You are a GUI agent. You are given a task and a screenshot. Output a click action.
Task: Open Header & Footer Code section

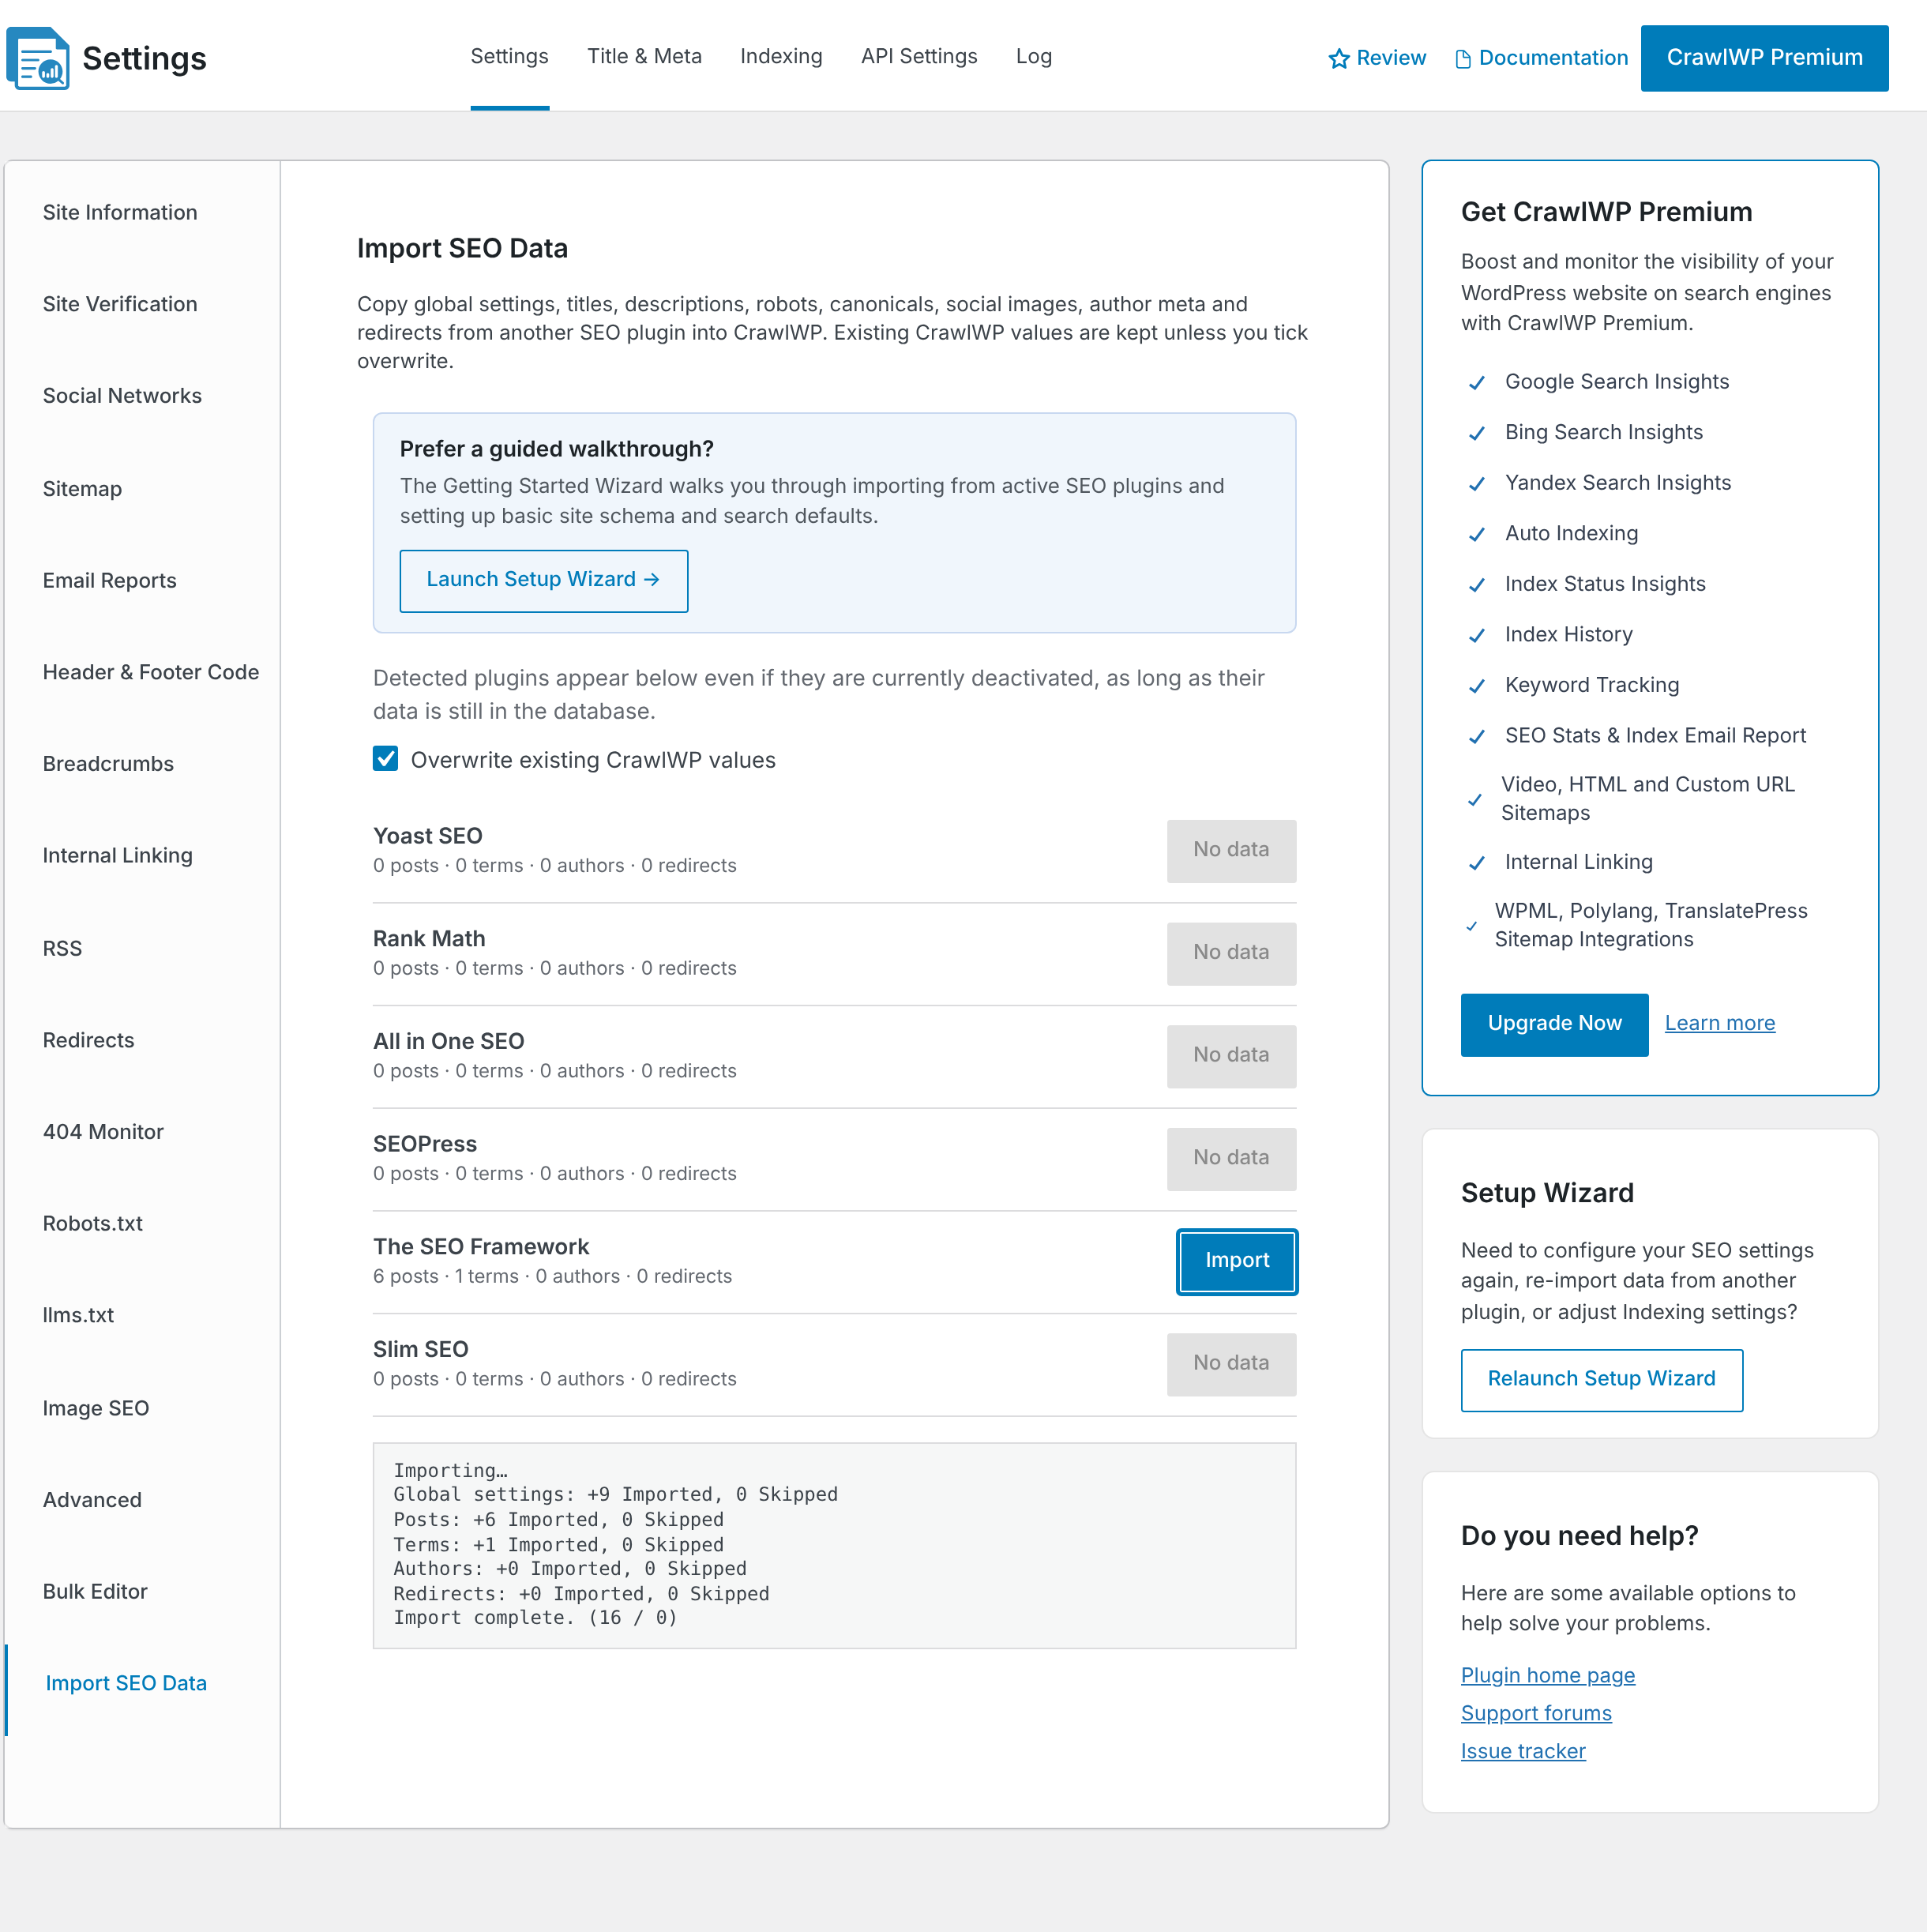(150, 672)
